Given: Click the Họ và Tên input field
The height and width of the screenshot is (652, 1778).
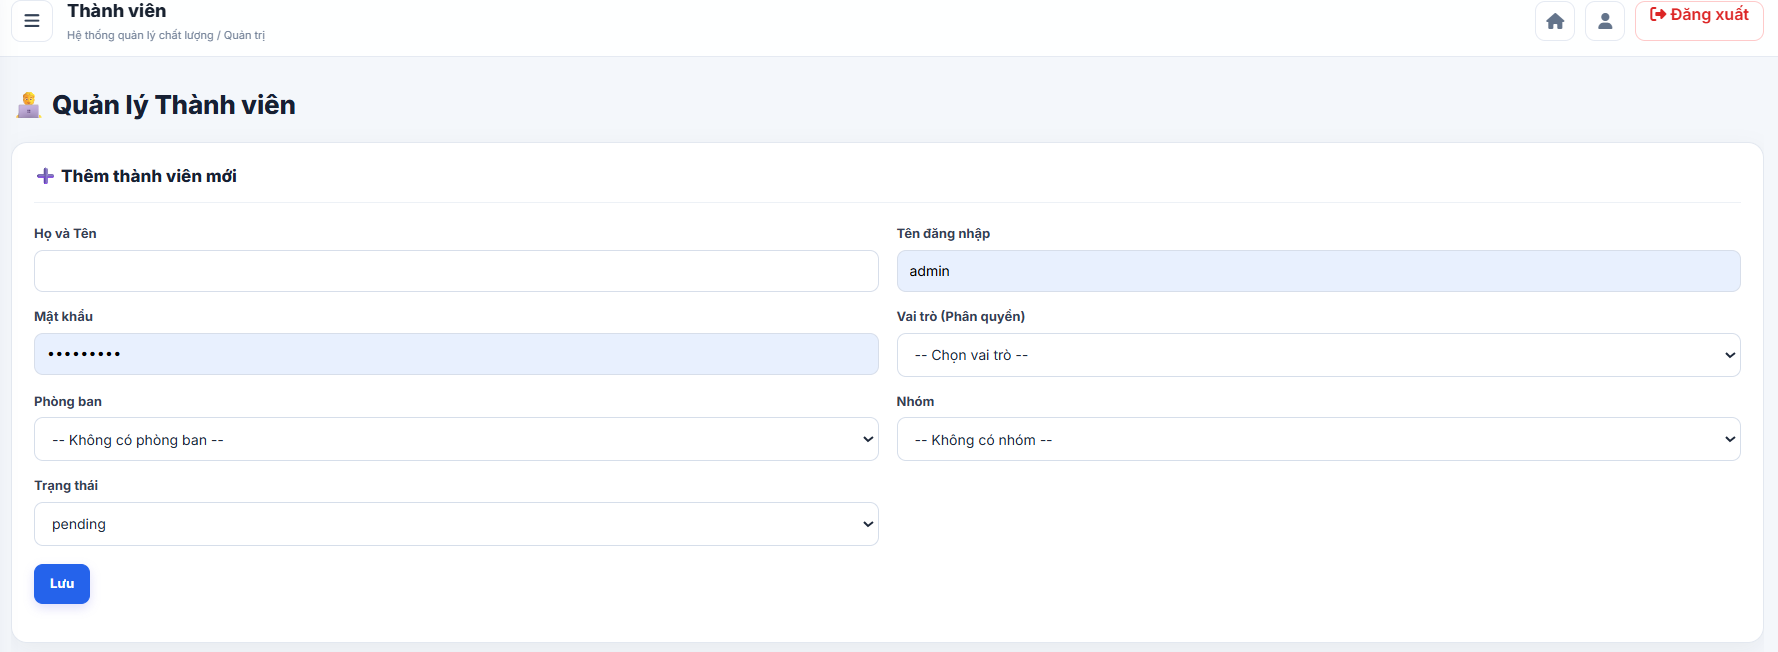Looking at the screenshot, I should 456,271.
